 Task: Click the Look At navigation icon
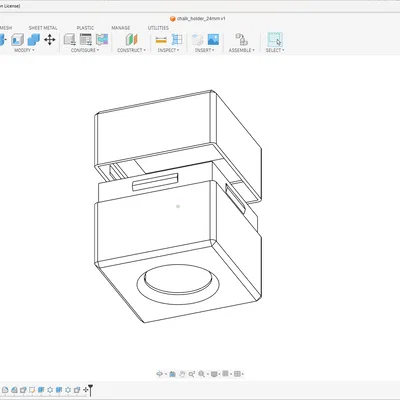pos(172,374)
